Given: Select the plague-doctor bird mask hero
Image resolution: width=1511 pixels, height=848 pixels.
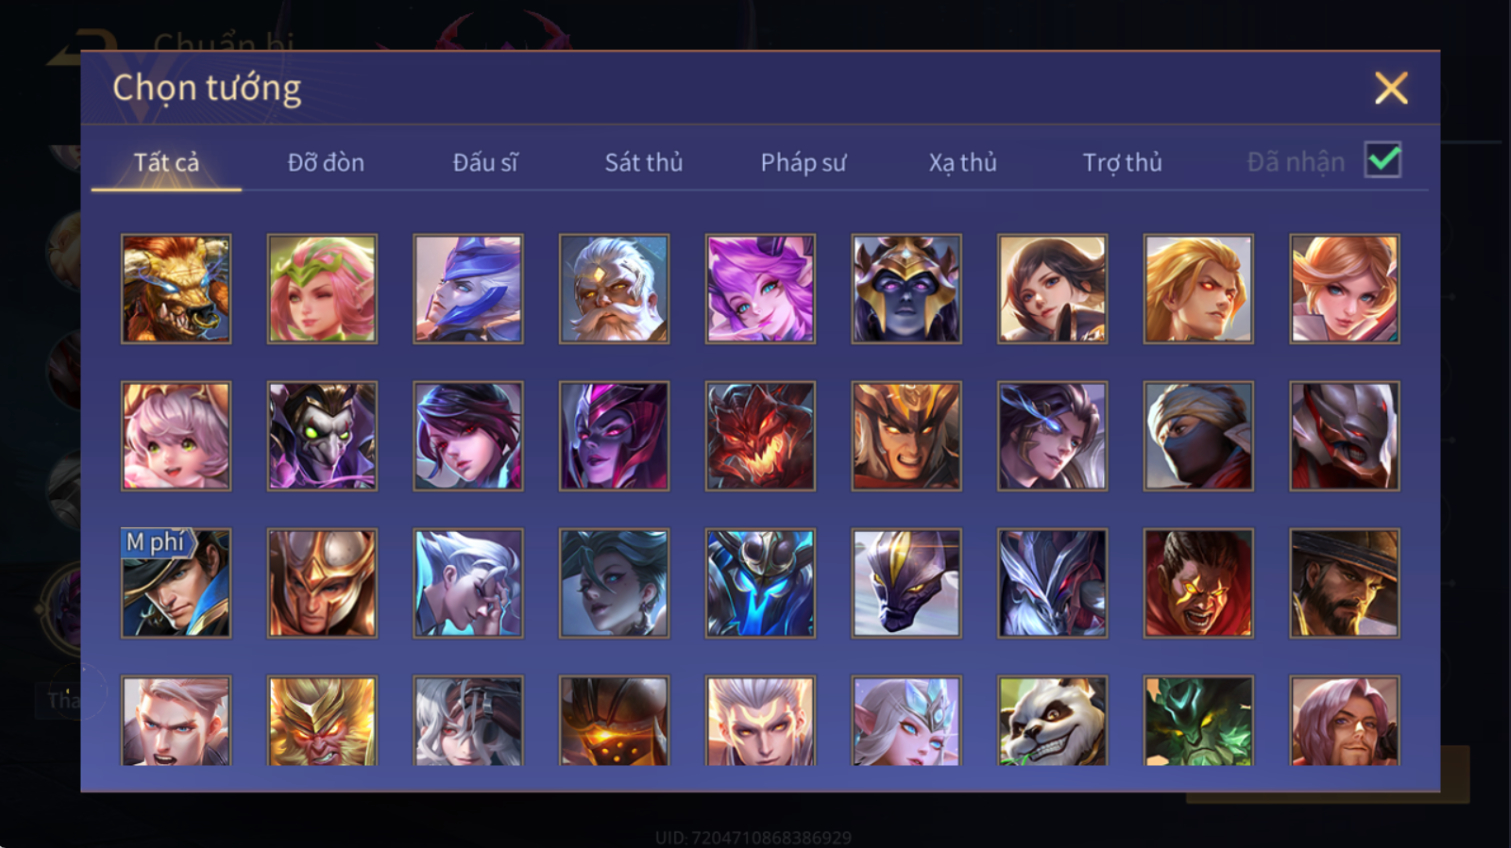Looking at the screenshot, I should (x=322, y=436).
